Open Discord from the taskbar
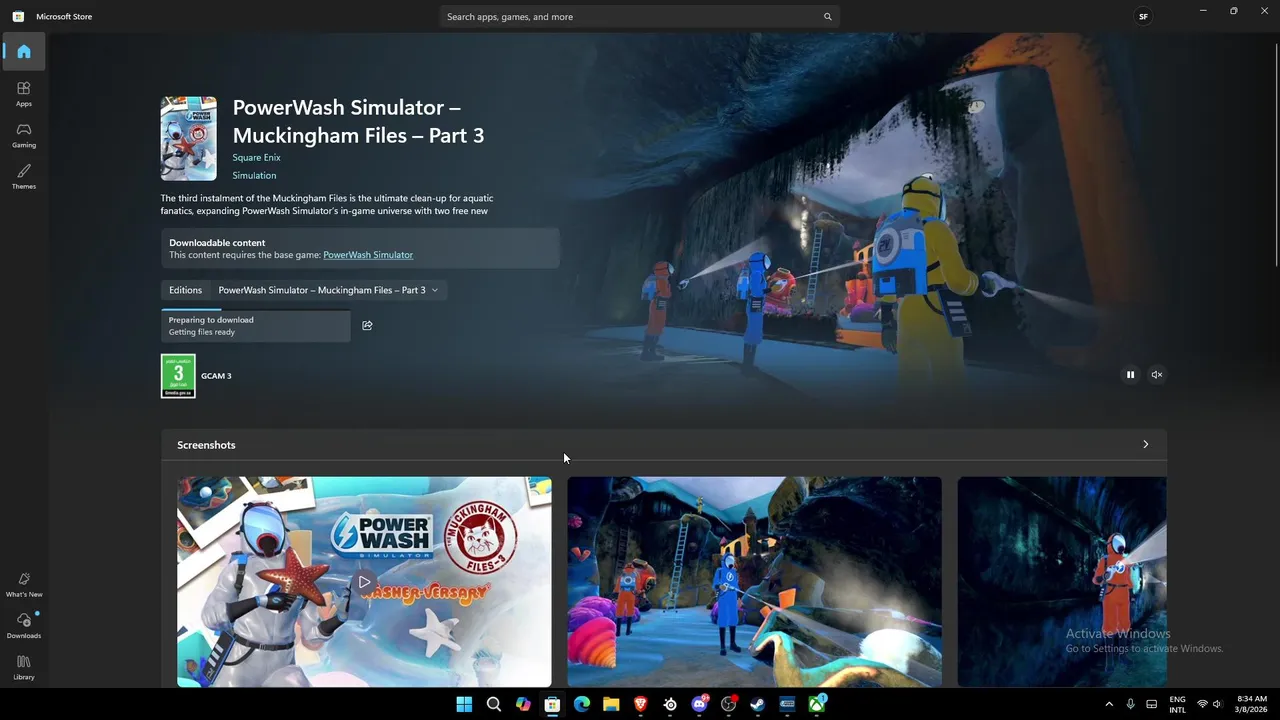 click(x=700, y=704)
